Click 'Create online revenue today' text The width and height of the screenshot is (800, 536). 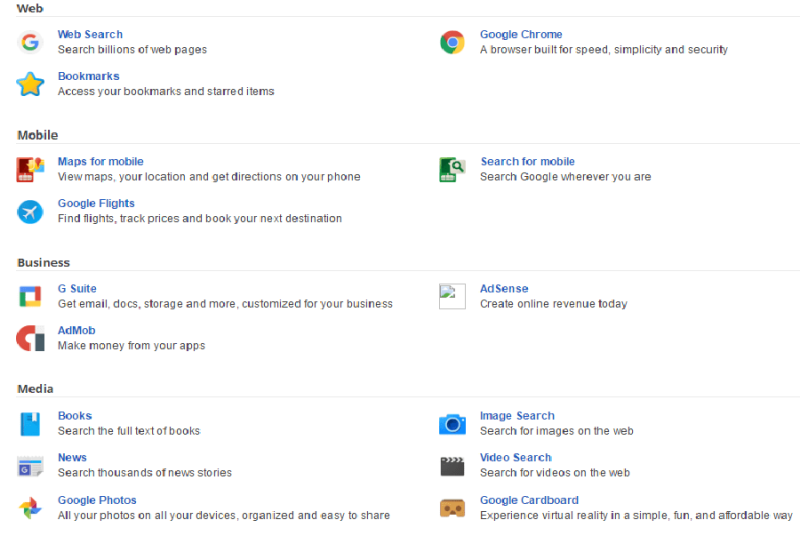coord(554,303)
